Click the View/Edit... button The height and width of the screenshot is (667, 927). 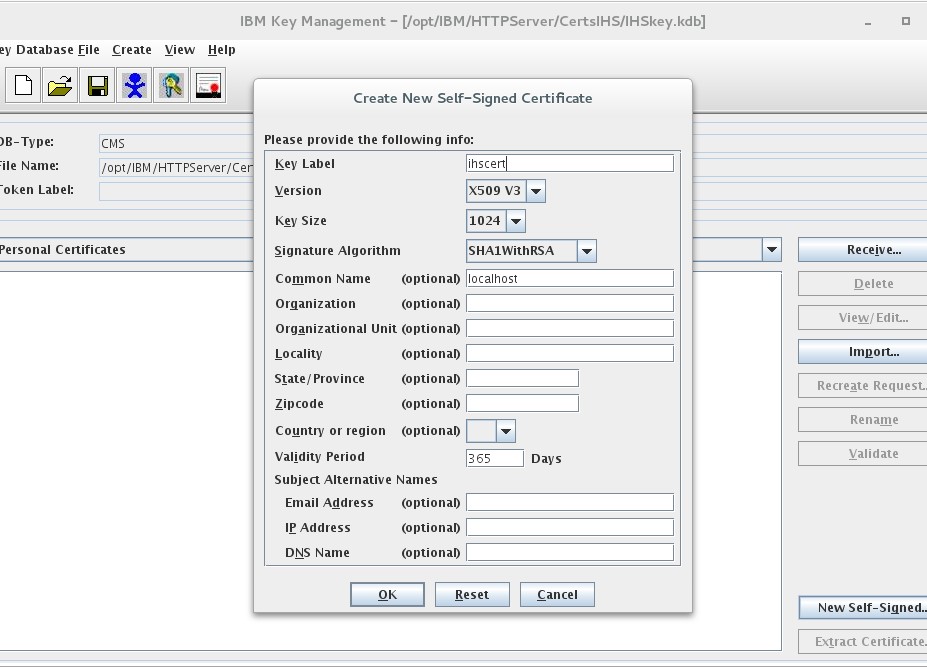coord(863,318)
